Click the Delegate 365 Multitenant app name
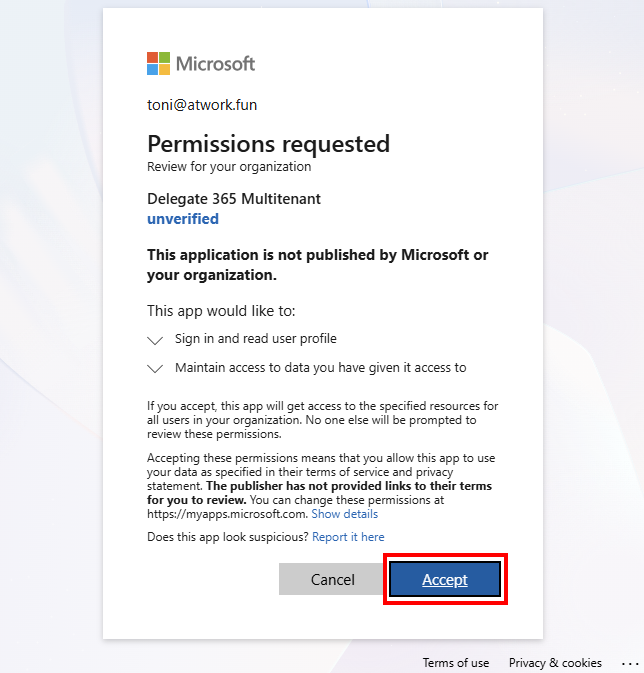The image size is (644, 673). (233, 198)
